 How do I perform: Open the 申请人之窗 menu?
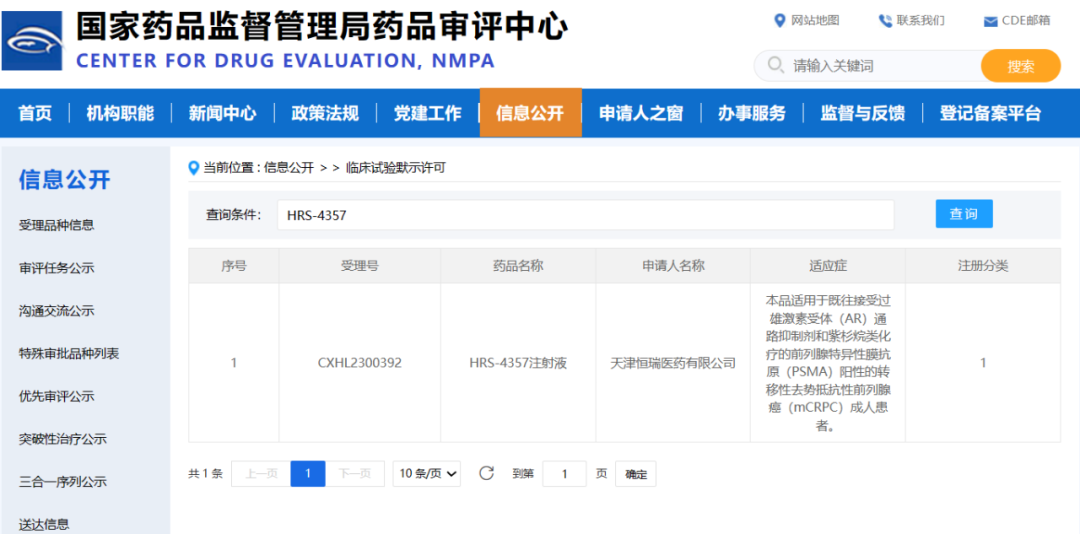click(x=641, y=113)
